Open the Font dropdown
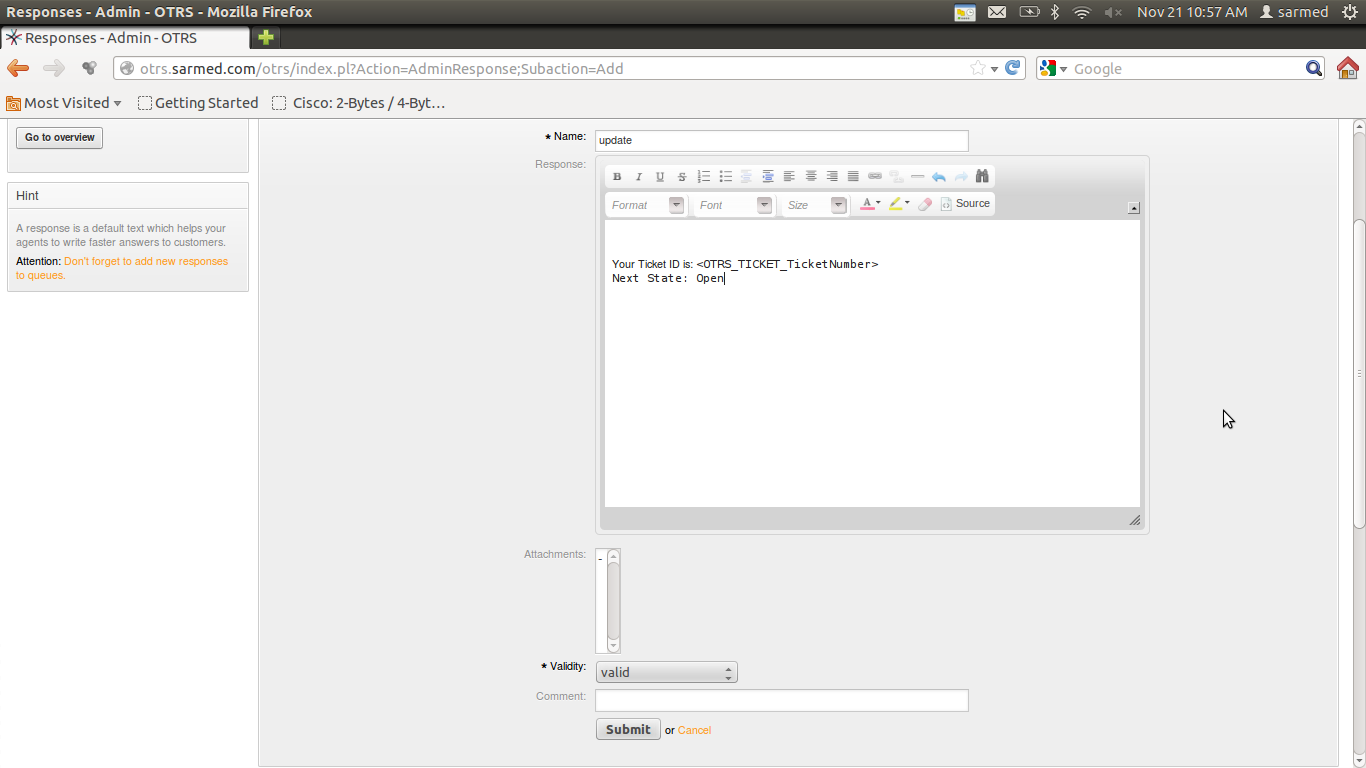 [x=734, y=205]
